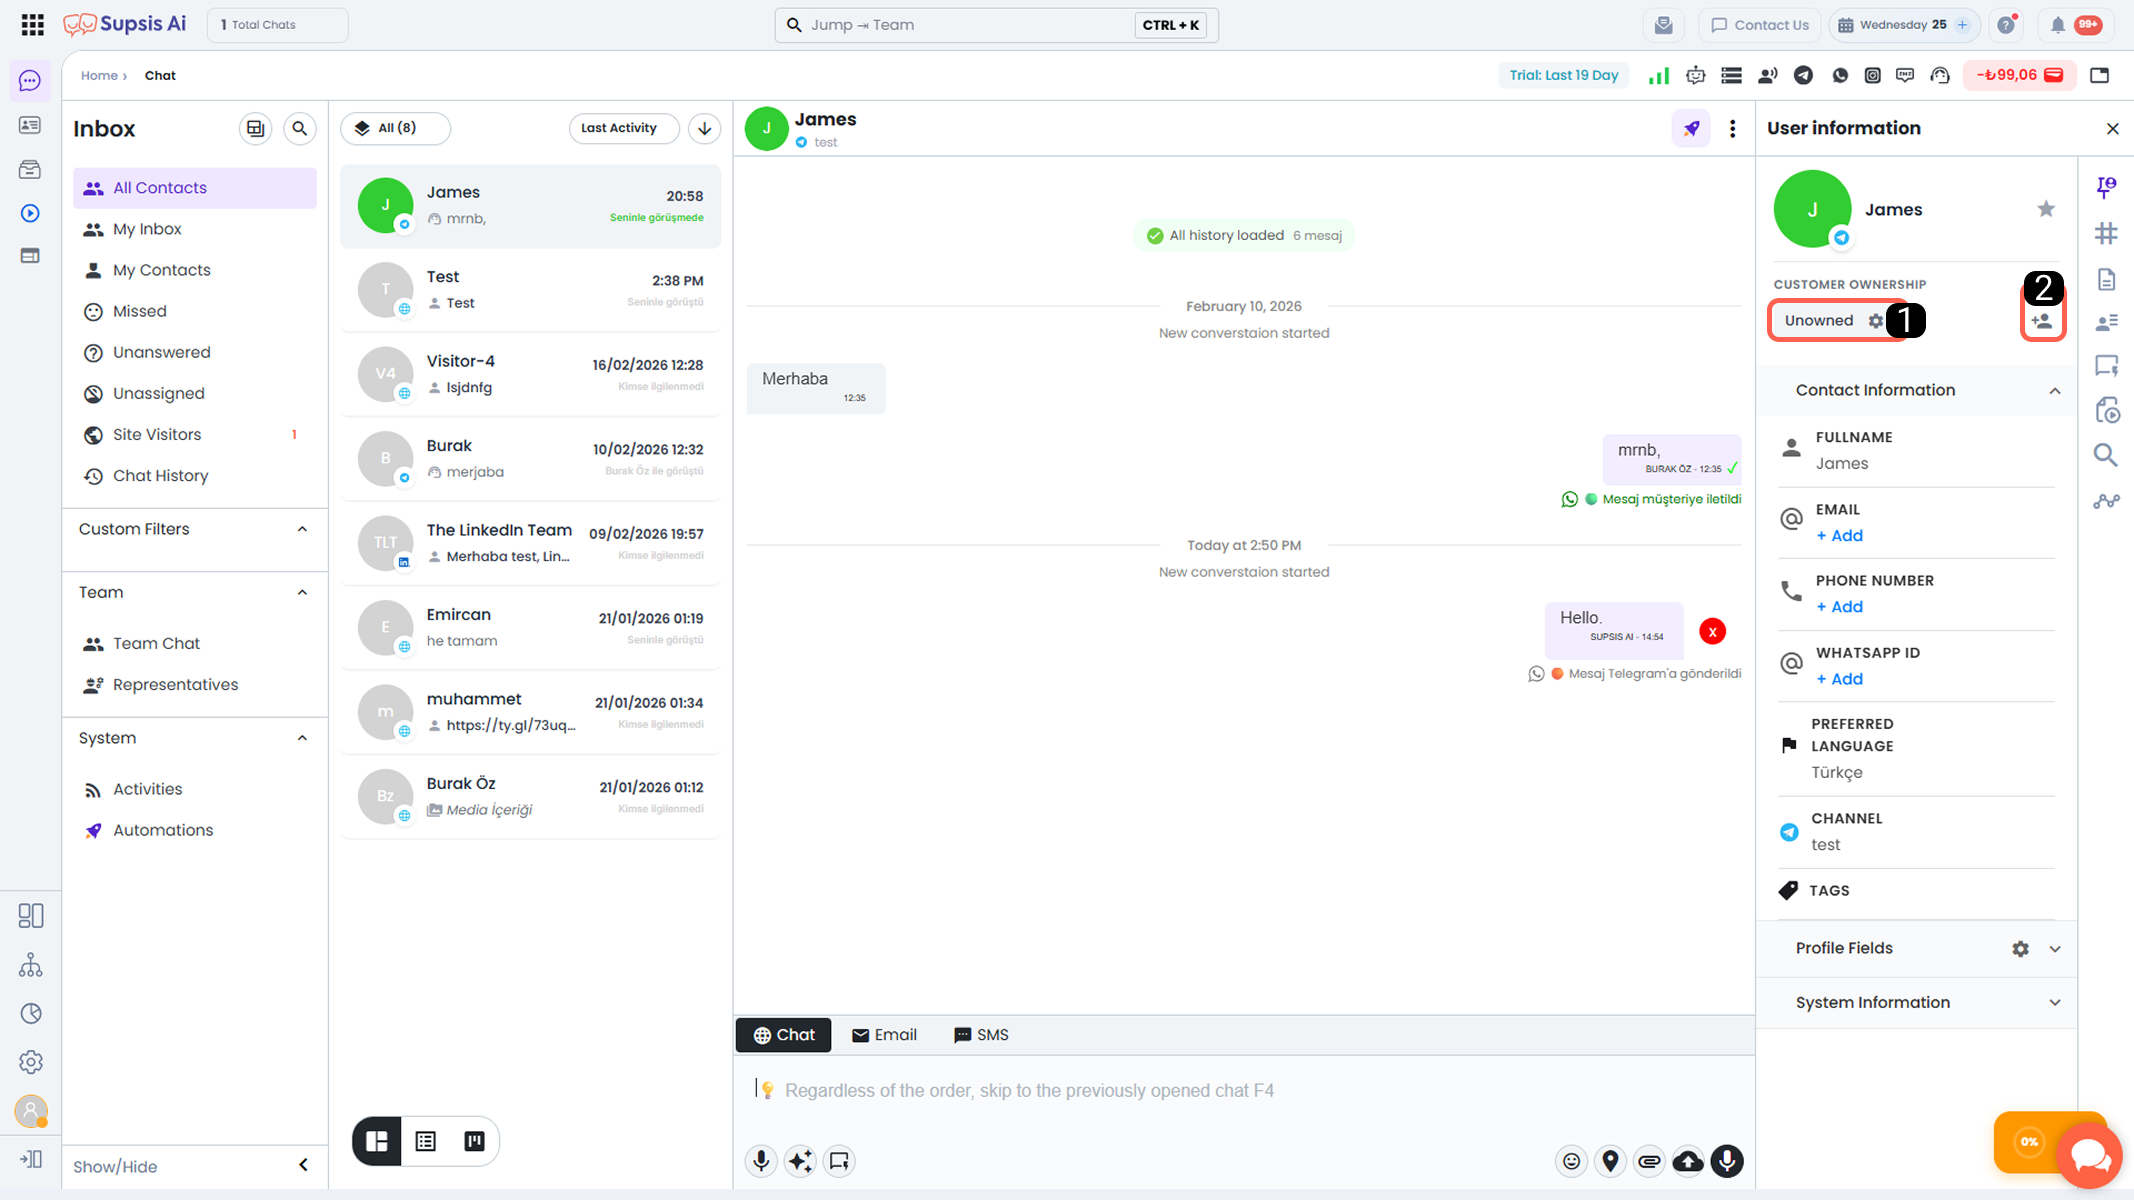Image resolution: width=2134 pixels, height=1200 pixels.
Task: Collapse the Team section
Action: coord(302,592)
